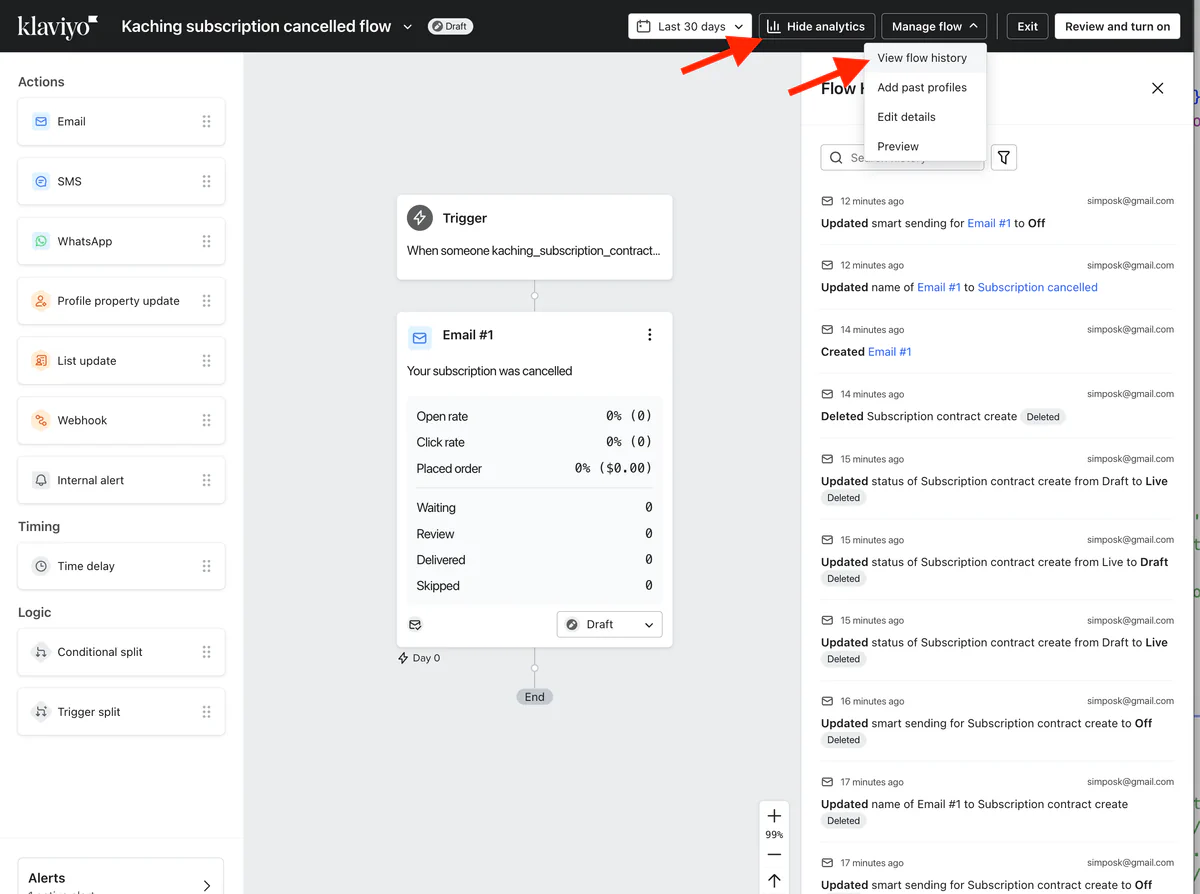Click the 99% zoom level label
The image size is (1200, 894).
coord(774,835)
